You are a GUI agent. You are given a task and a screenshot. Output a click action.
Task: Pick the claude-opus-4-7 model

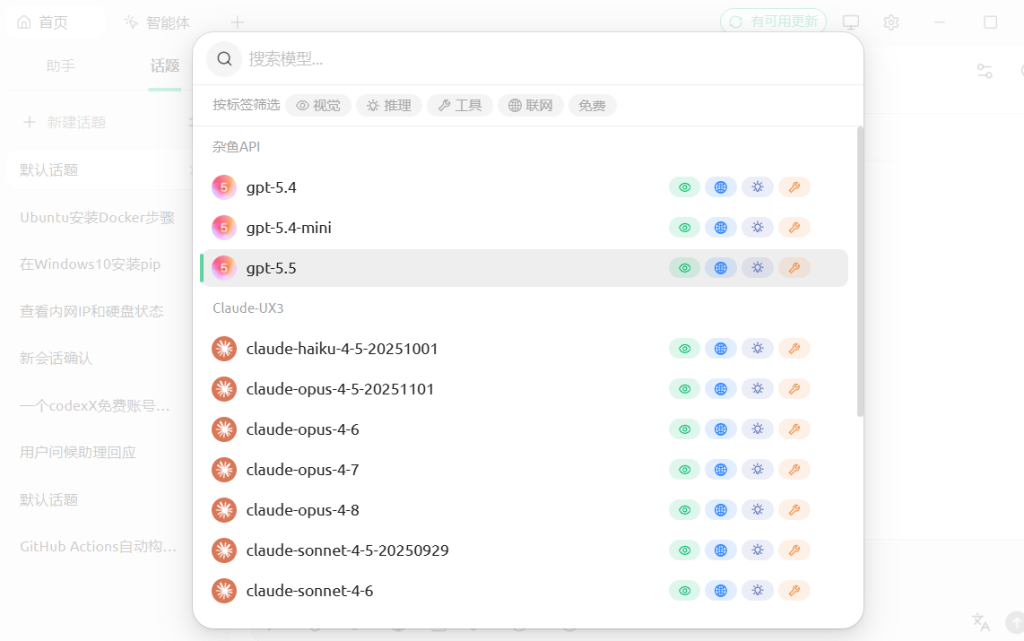click(x=524, y=469)
